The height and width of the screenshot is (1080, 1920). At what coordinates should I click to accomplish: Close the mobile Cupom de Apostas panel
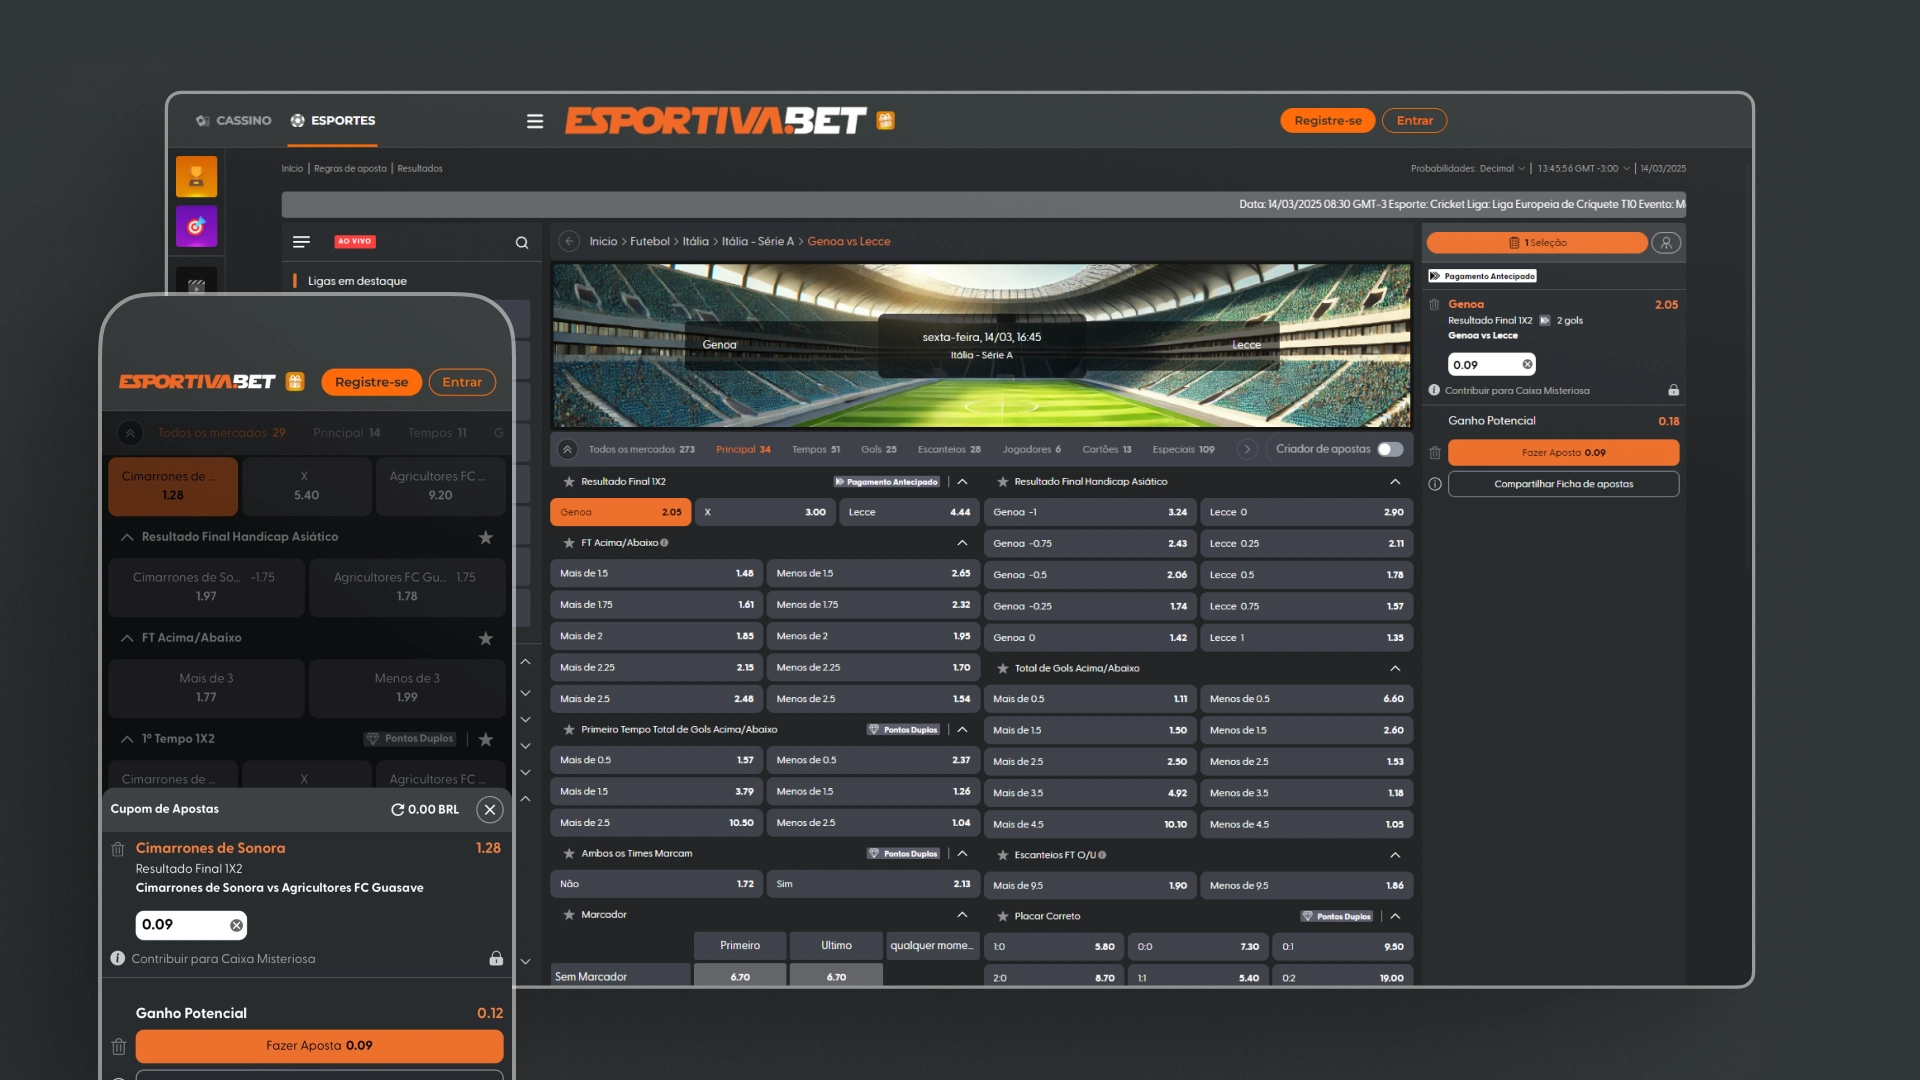point(490,810)
